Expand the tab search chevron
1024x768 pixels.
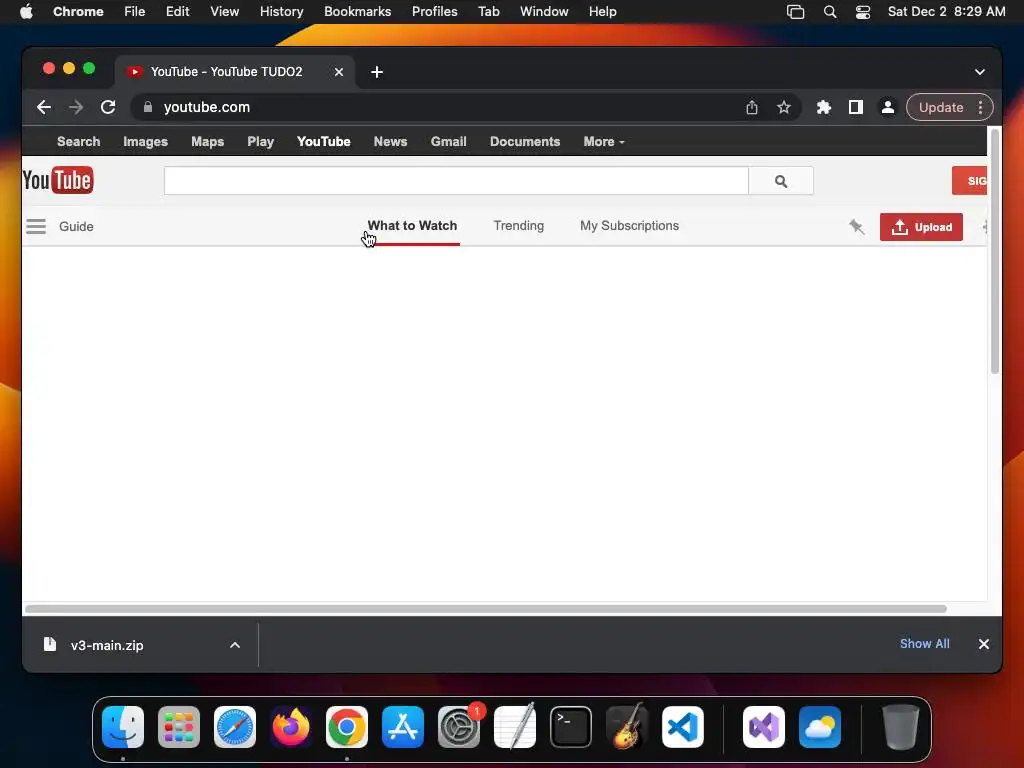tap(980, 72)
